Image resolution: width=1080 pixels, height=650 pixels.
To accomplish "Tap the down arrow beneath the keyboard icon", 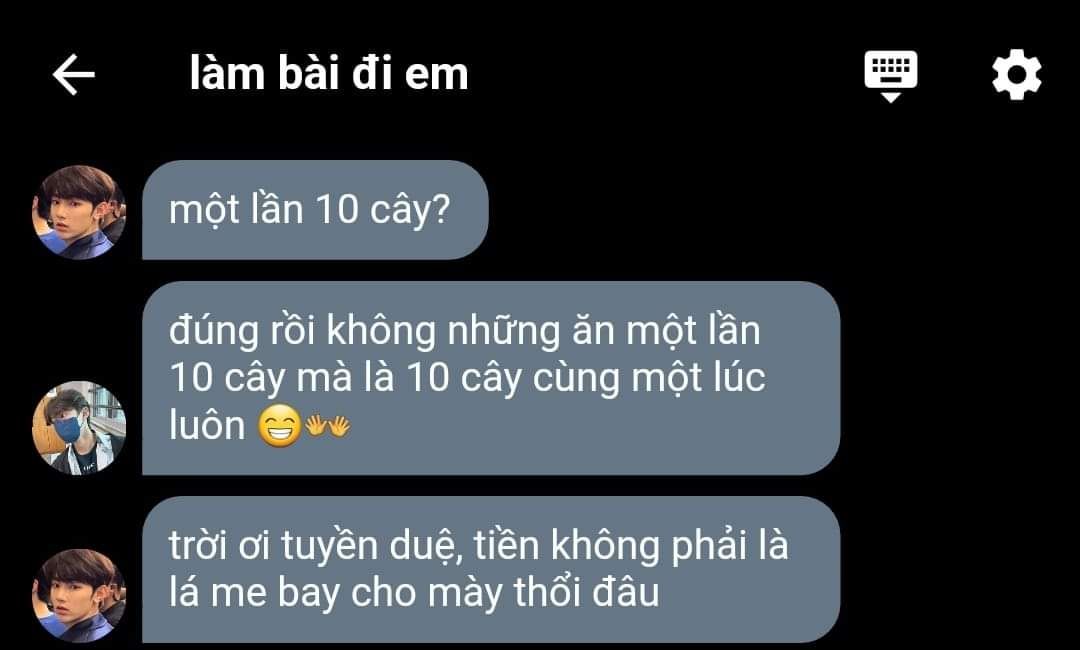I will [x=891, y=98].
